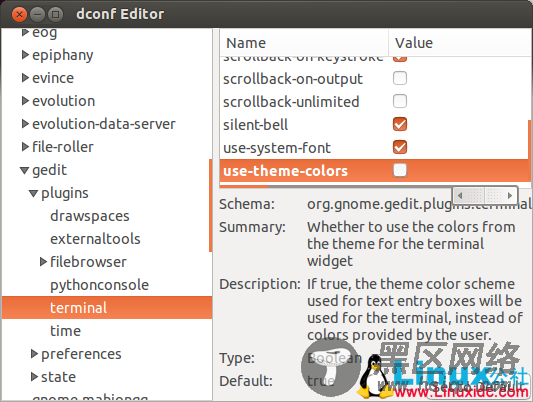Close the dconf Editor window
The width and height of the screenshot is (533, 402).
click(x=19, y=14)
